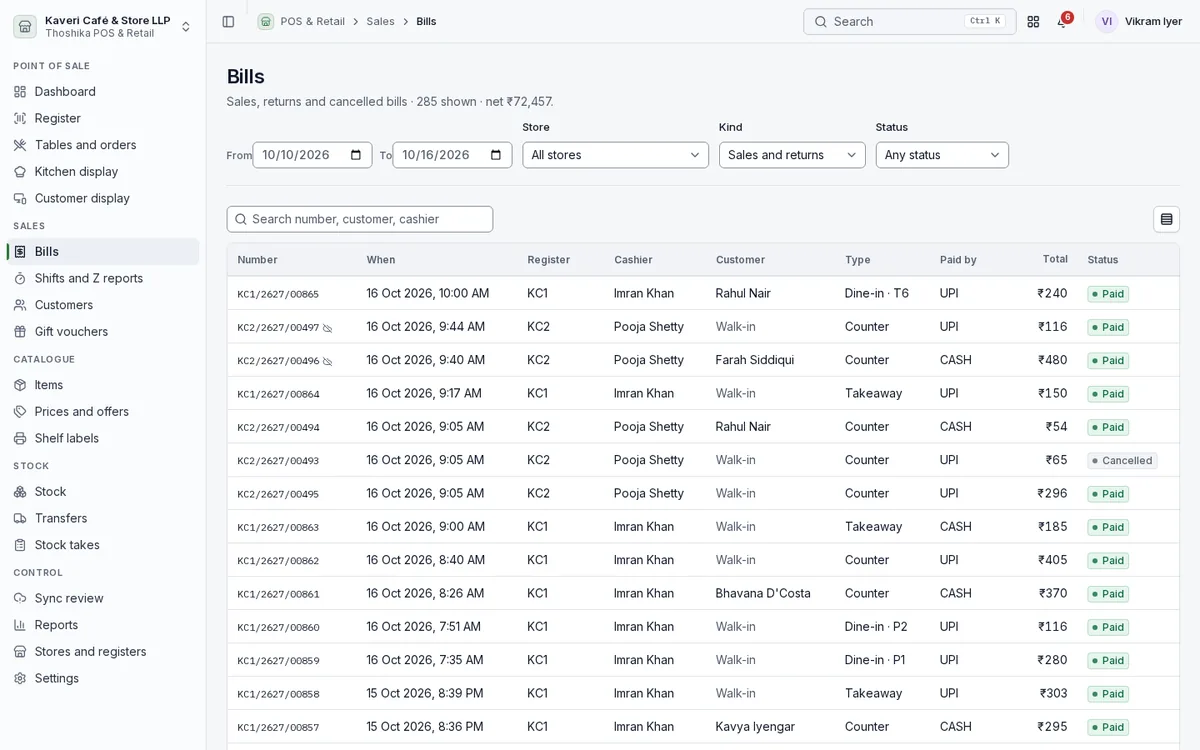This screenshot has height=750, width=1200.
Task: Click the Dashboard sidebar icon
Action: coord(20,92)
